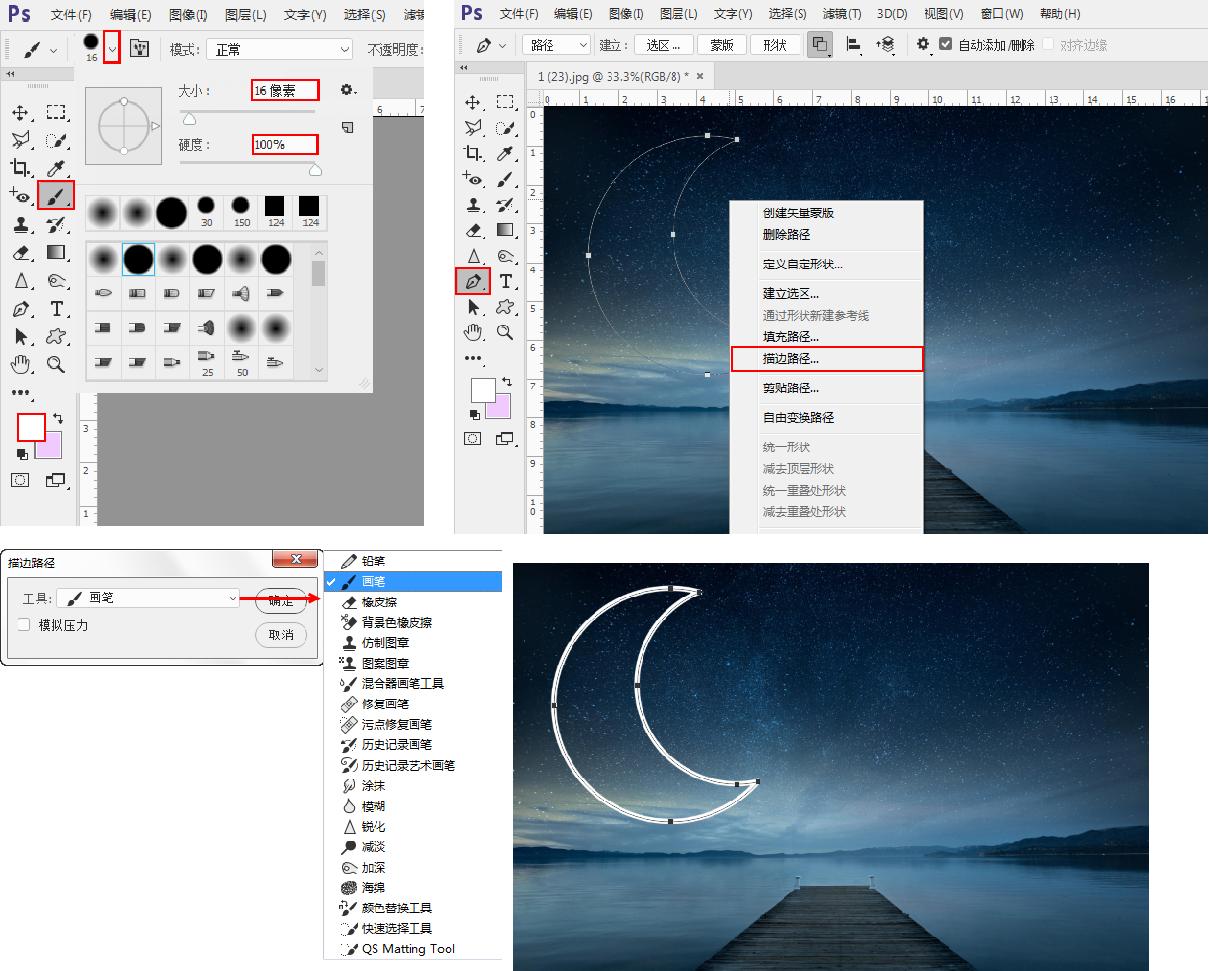The width and height of the screenshot is (1209, 971).
Task: Click the foreground color swatch
Action: 30,428
